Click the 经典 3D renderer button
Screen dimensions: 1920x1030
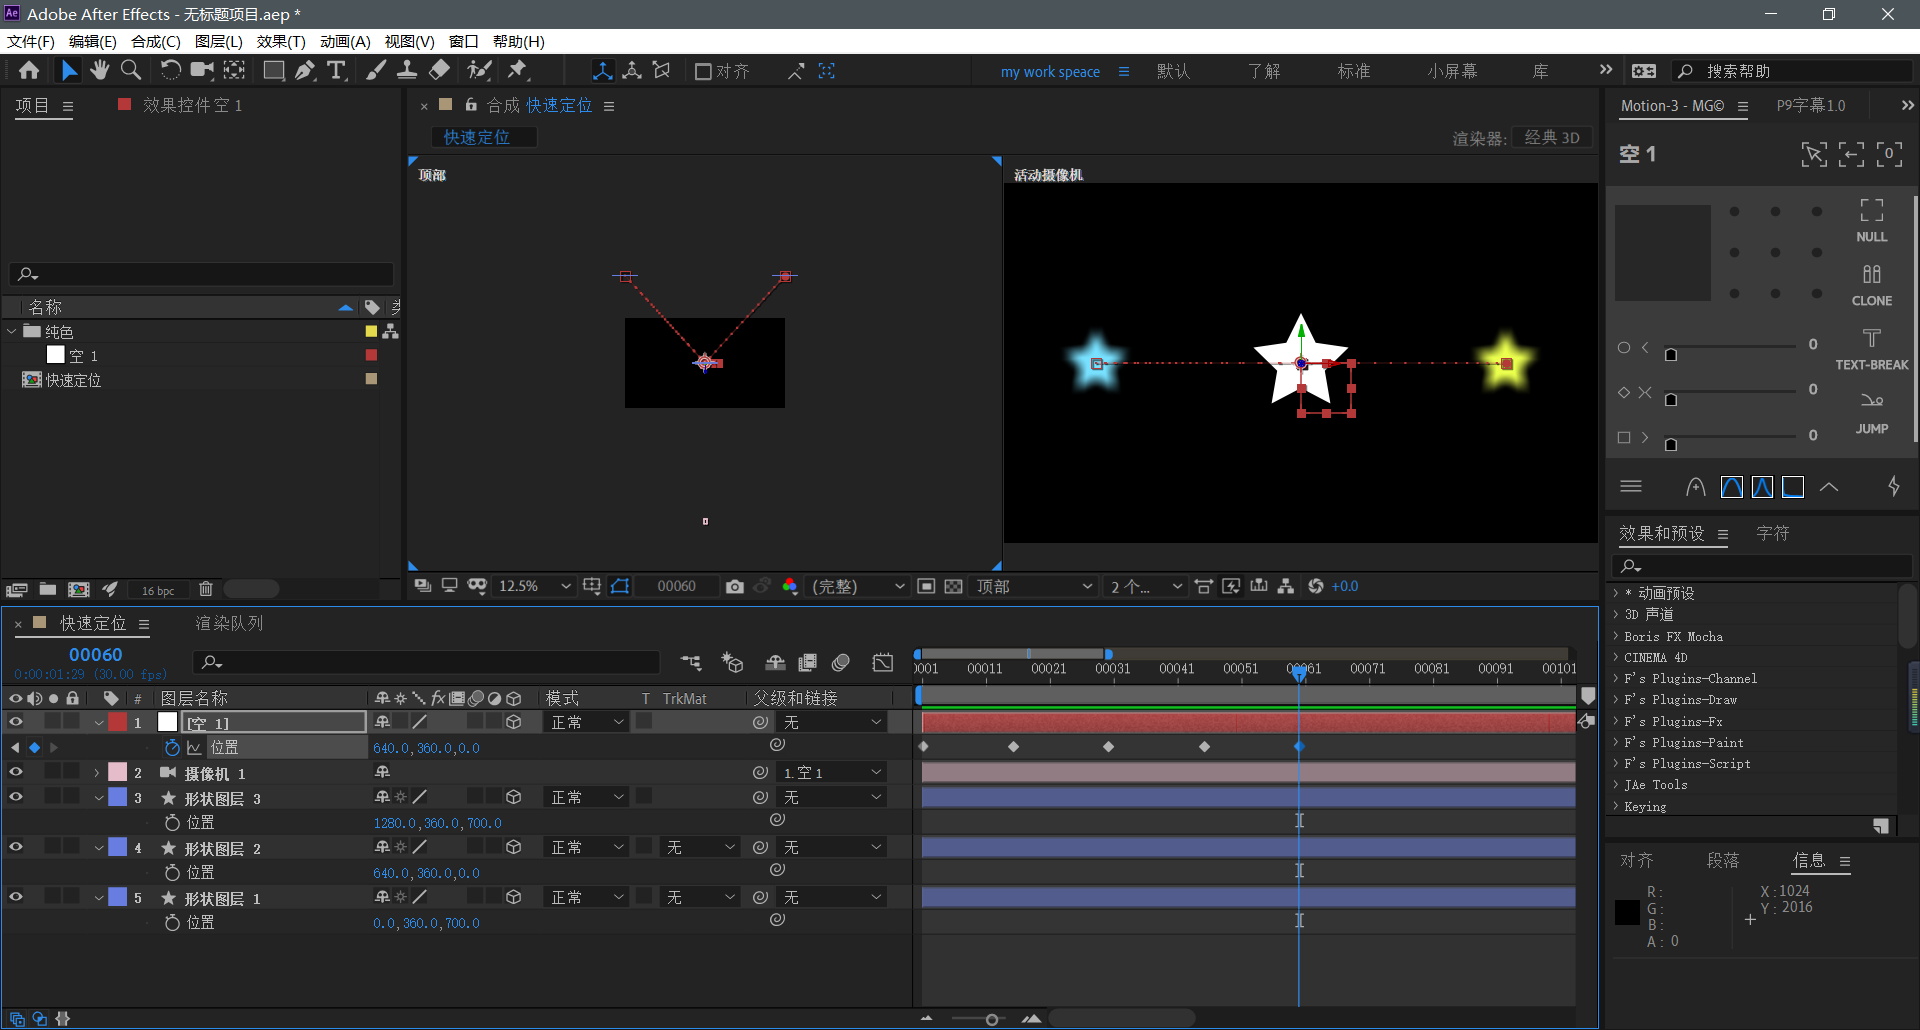[1551, 138]
